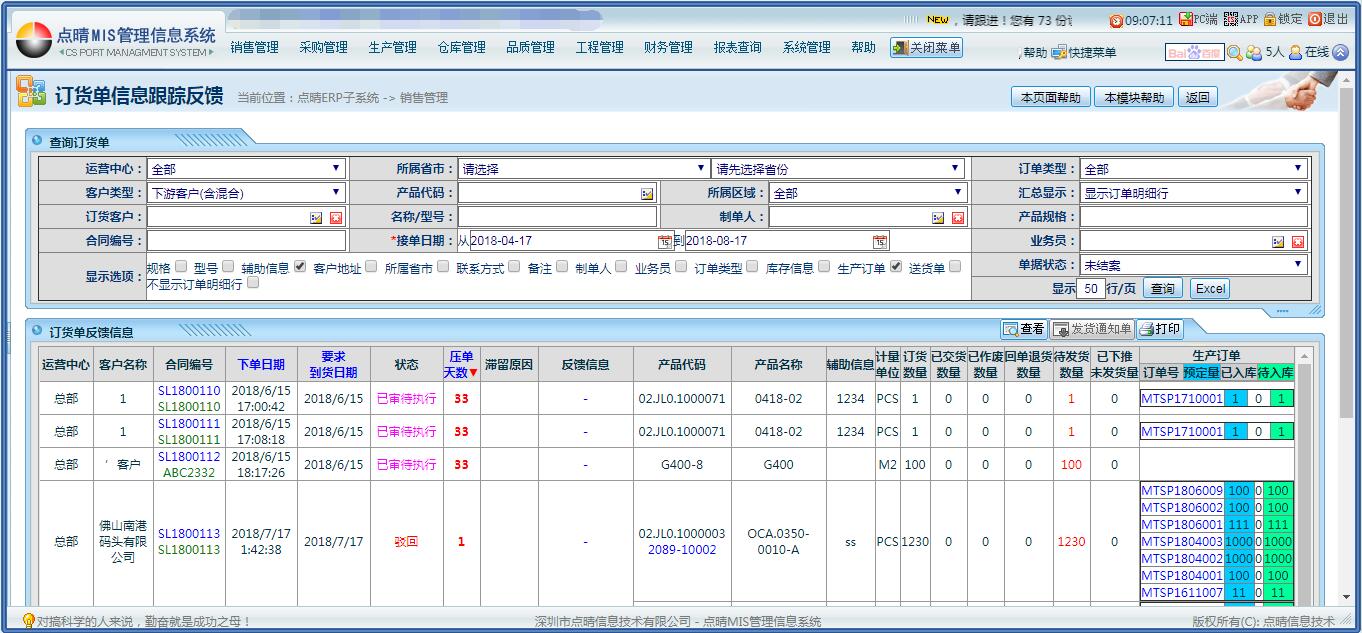Click the 退出 logout icon
This screenshot has width=1362, height=633.
(1315, 19)
